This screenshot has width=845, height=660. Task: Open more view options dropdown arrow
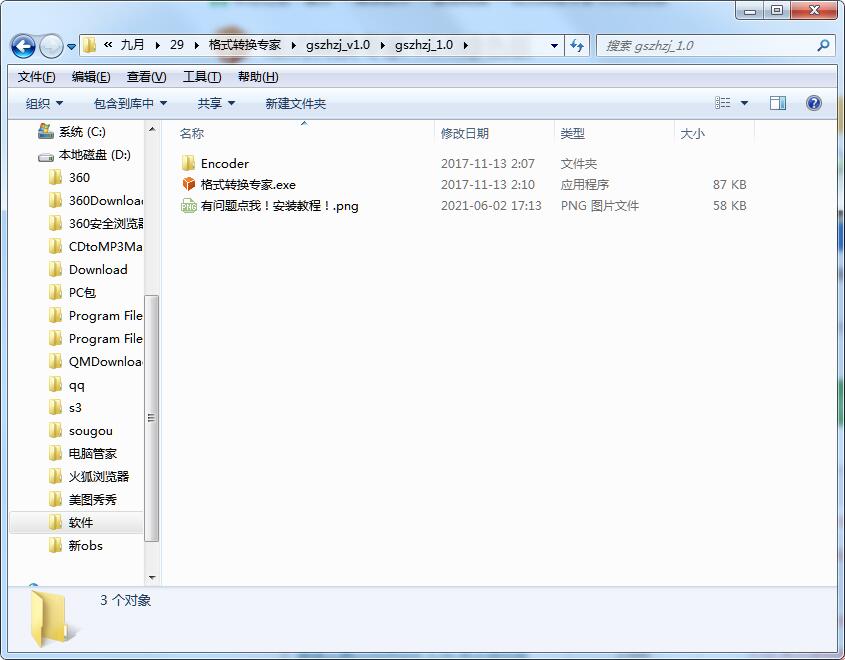click(x=744, y=103)
